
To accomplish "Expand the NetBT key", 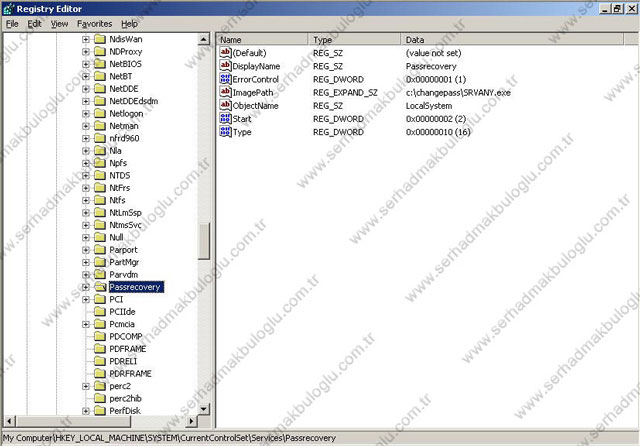I will [86, 76].
